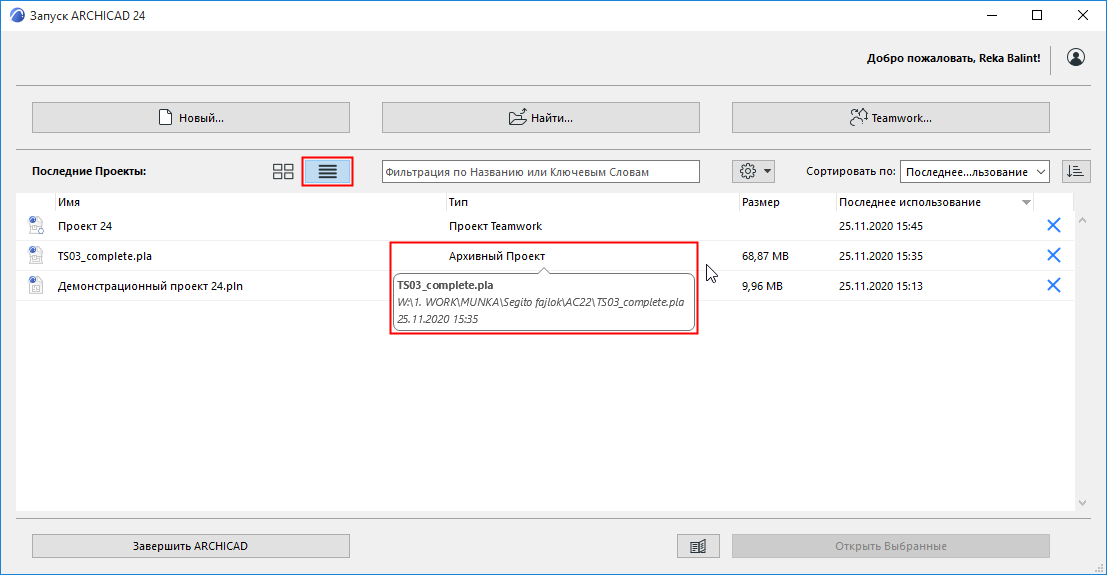Switch to thumbnail grid view
The height and width of the screenshot is (575, 1107).
283,172
